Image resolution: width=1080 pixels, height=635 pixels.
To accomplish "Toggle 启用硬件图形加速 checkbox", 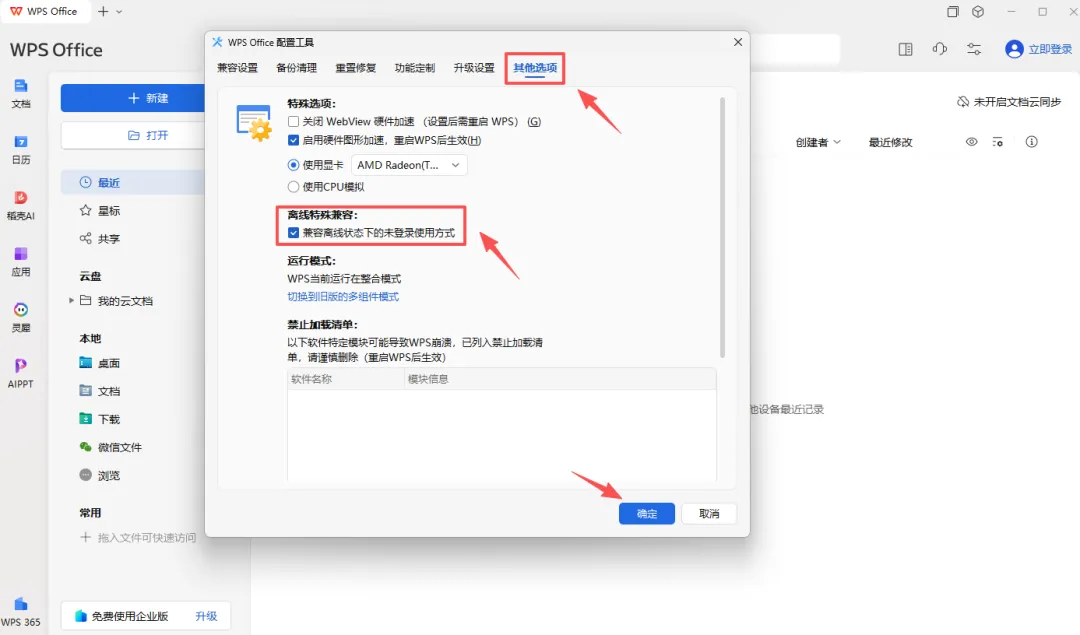I will click(x=293, y=140).
